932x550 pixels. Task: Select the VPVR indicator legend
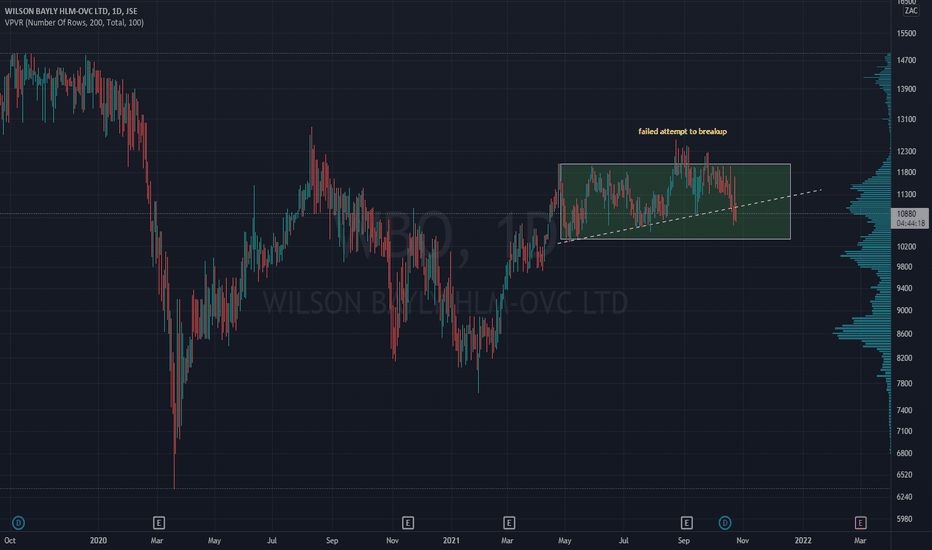[74, 23]
